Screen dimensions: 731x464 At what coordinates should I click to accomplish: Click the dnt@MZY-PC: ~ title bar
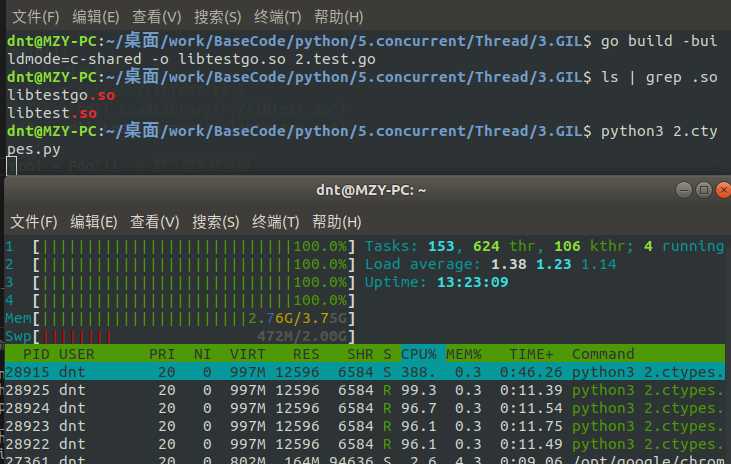[371, 190]
